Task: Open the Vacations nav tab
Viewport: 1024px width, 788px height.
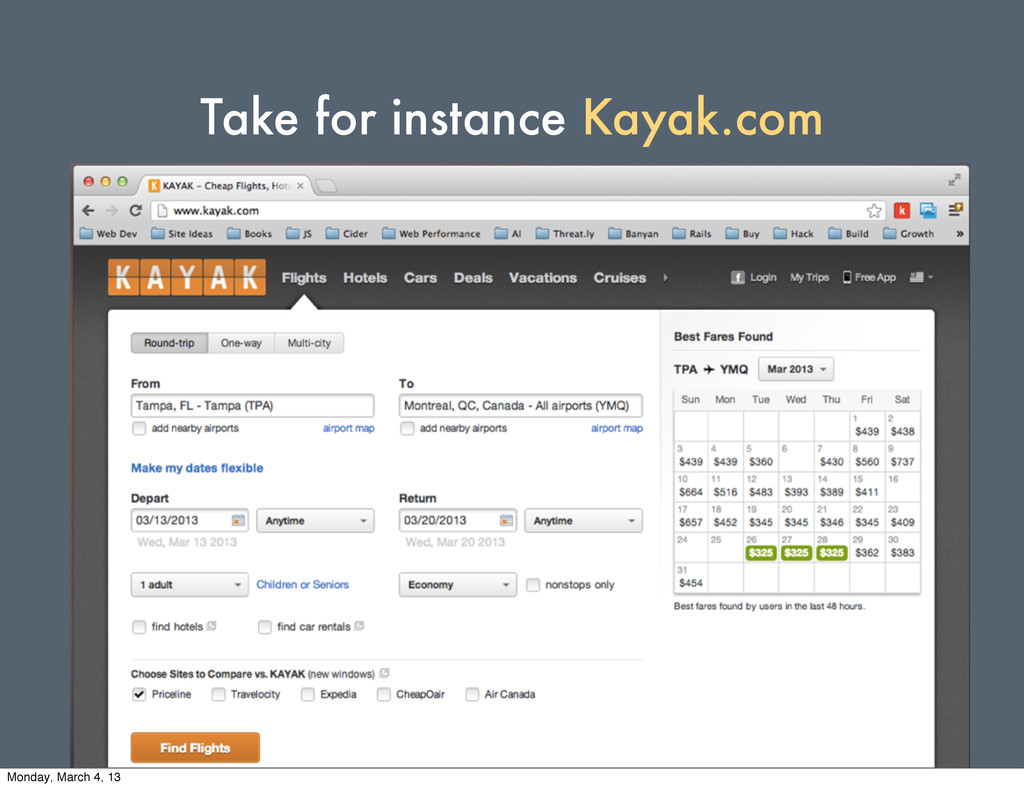Action: [543, 277]
